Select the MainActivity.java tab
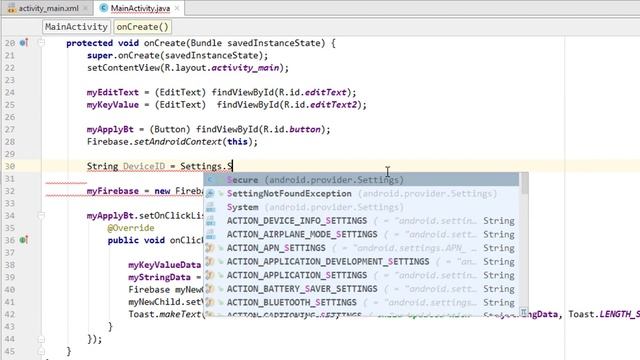Screen dimensions: 640x360 coord(140,8)
